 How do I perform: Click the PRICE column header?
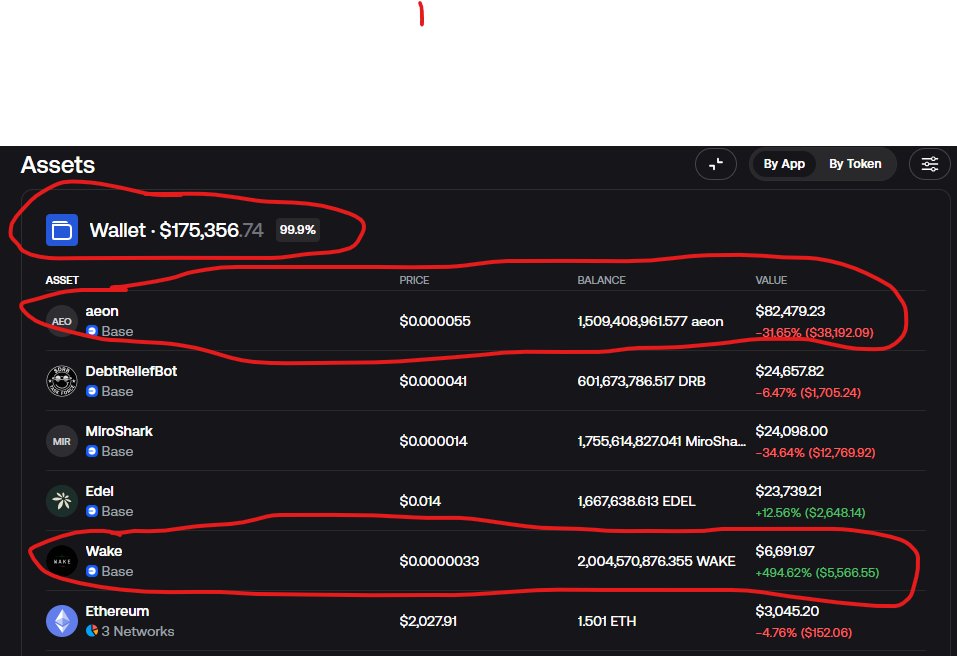(x=414, y=280)
